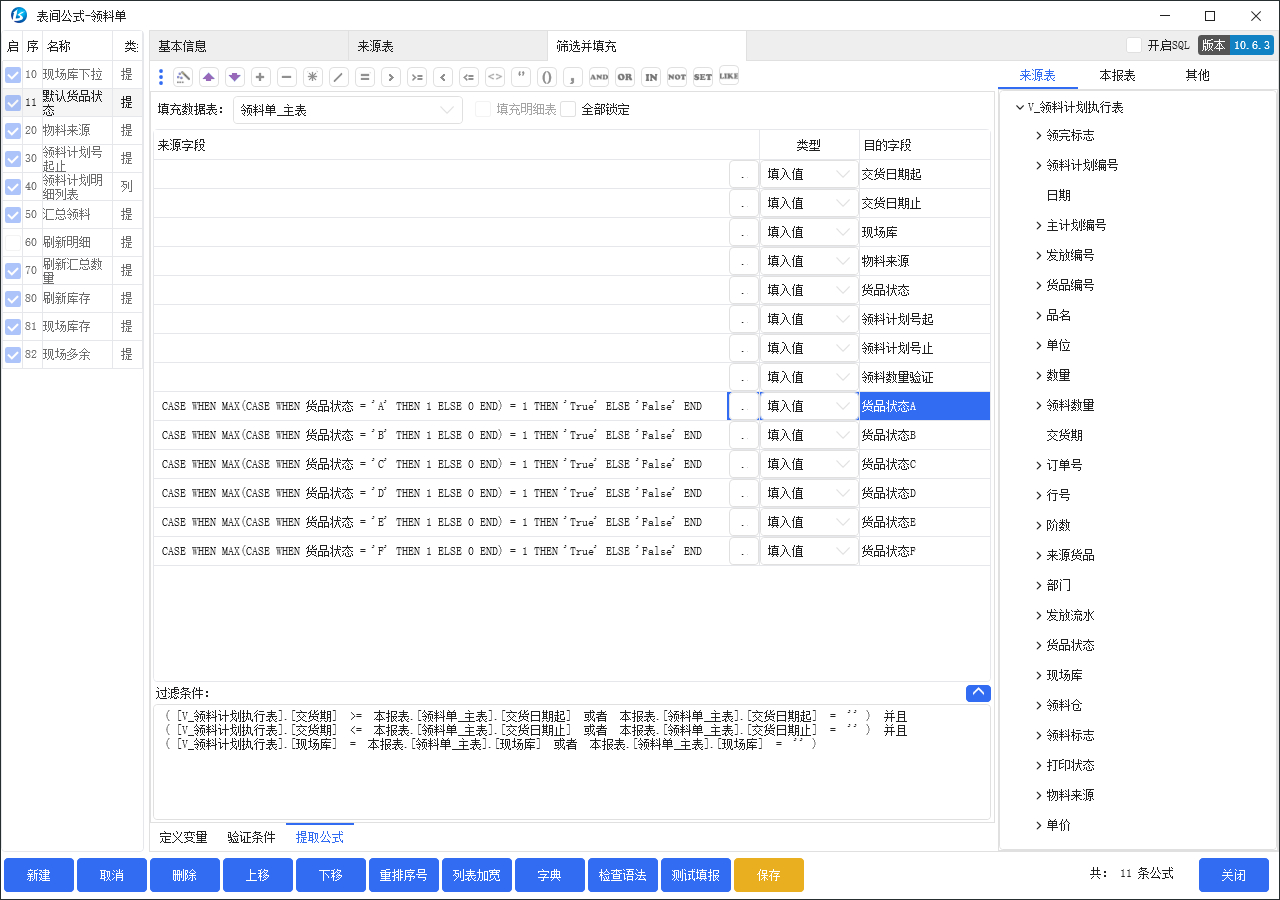
Task: Collapse the filter condition panel
Action: tap(978, 693)
